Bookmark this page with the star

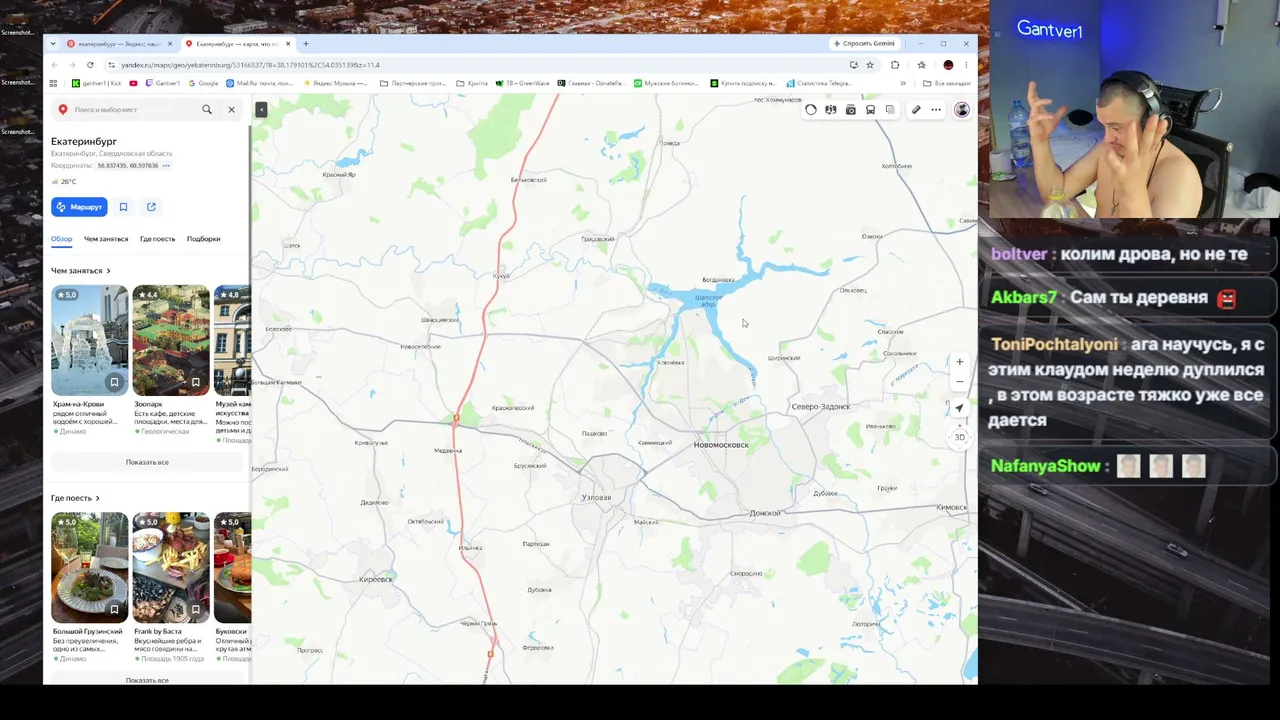click(x=870, y=65)
